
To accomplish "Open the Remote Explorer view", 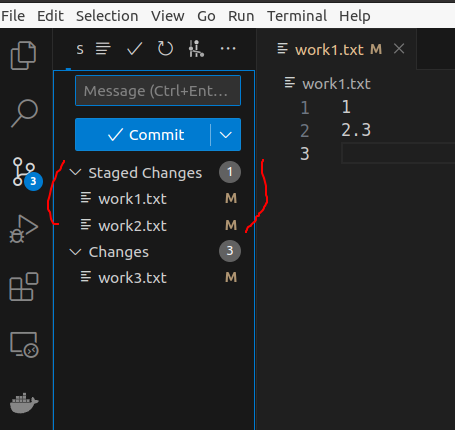I will (24, 345).
